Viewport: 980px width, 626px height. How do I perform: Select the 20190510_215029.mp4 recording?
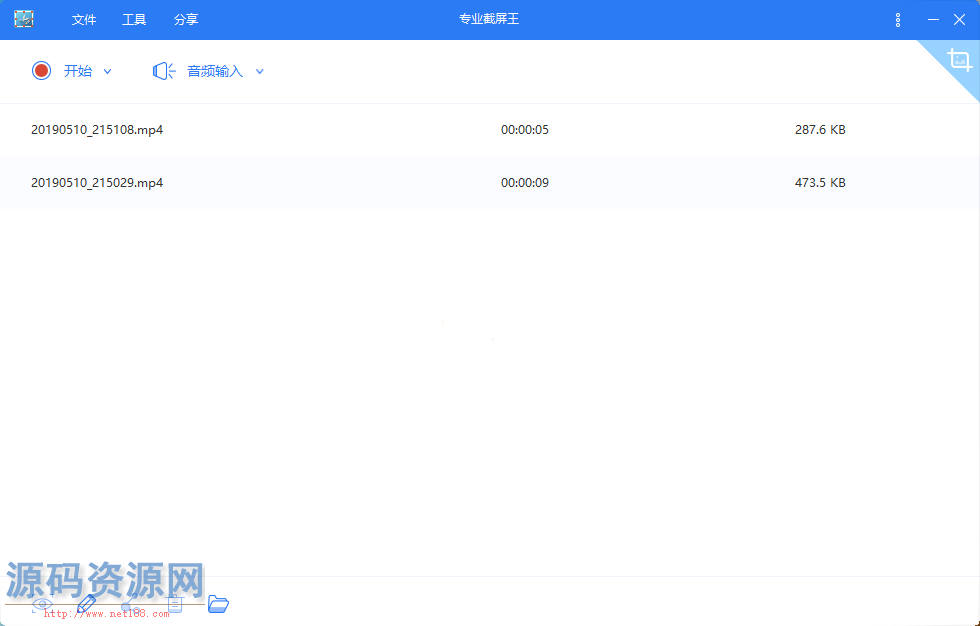97,183
